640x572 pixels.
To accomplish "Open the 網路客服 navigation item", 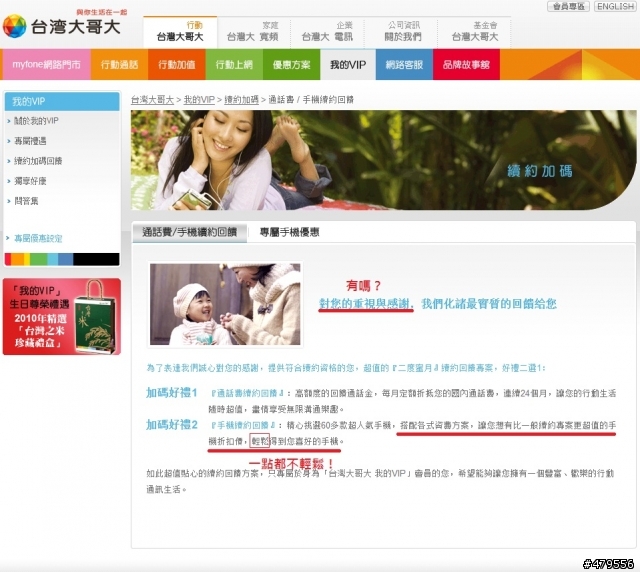I will [404, 65].
